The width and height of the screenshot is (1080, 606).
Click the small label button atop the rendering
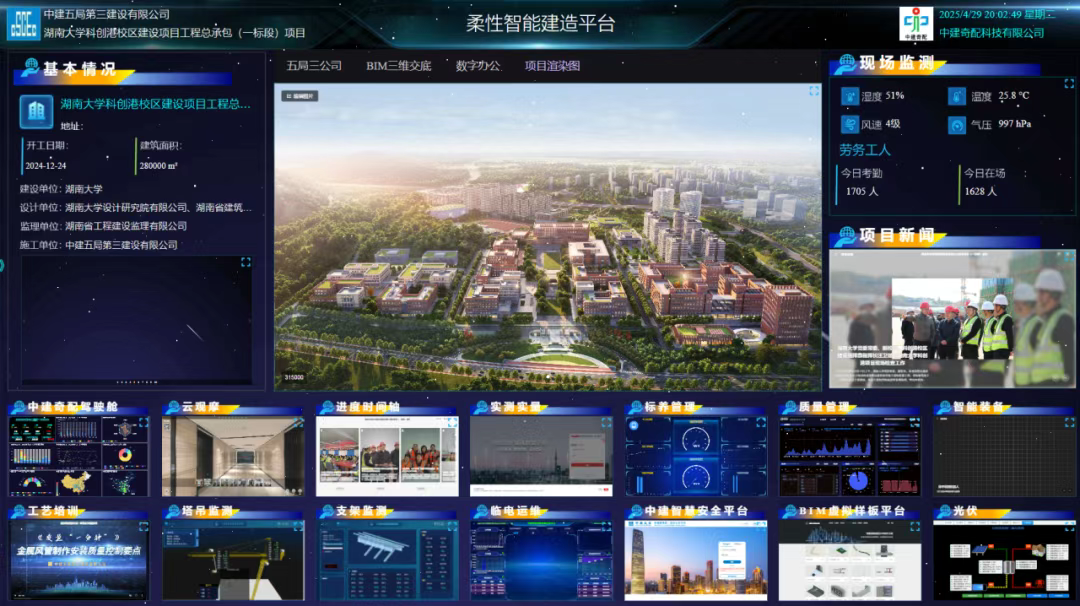[300, 96]
